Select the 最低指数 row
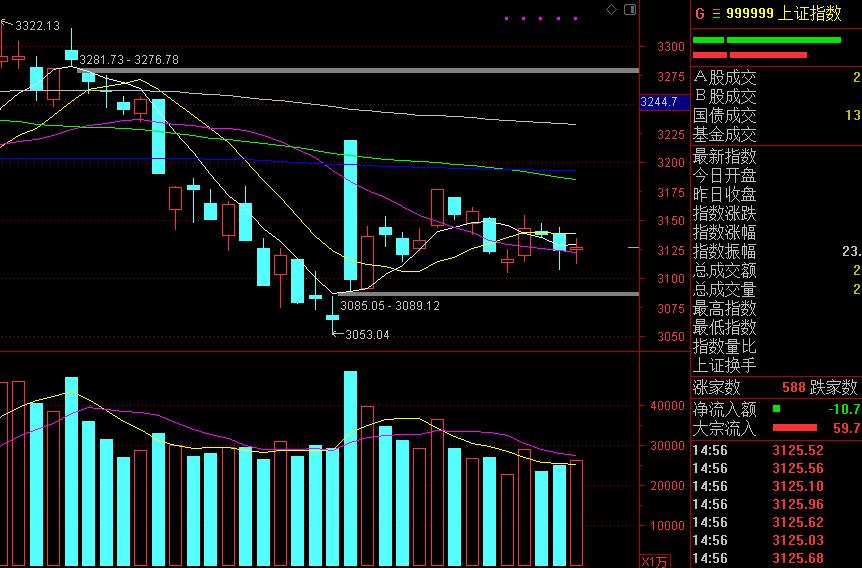The height and width of the screenshot is (568, 862). tap(776, 327)
